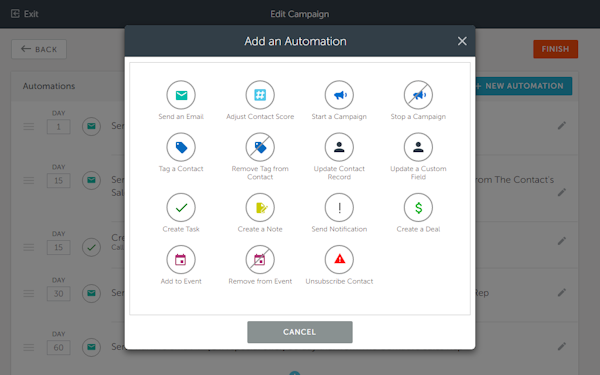Click the Finish button
This screenshot has width=600, height=375.
coord(555,49)
